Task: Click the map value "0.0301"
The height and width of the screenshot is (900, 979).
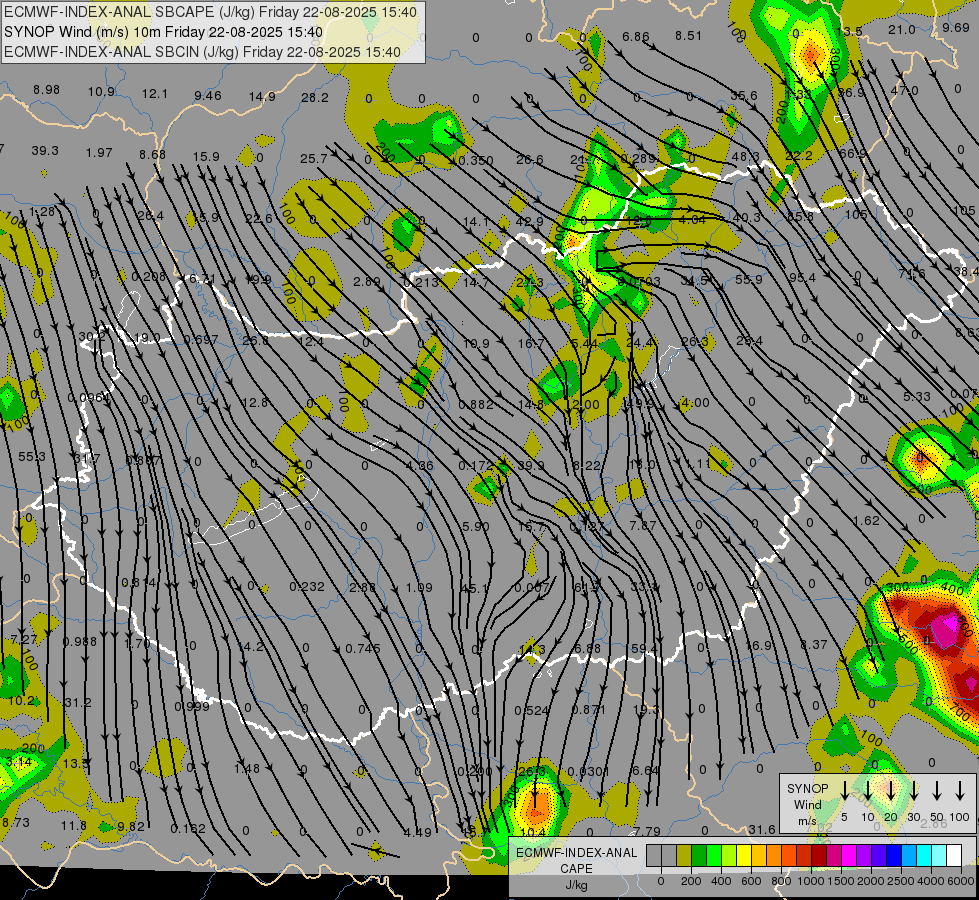Action: click(589, 771)
